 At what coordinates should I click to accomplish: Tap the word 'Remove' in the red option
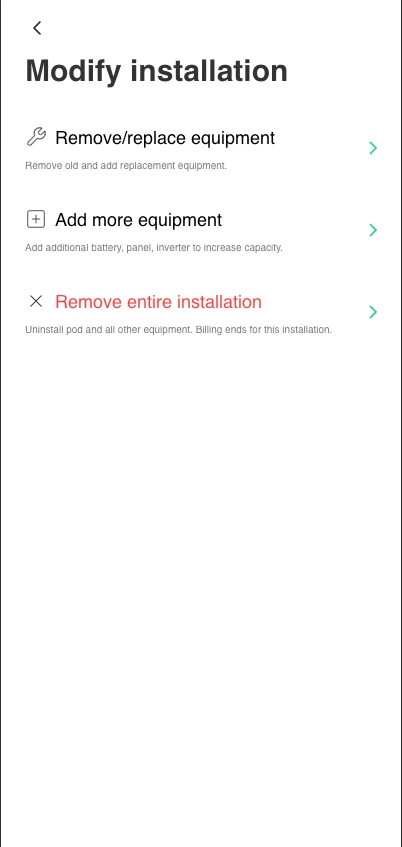[x=89, y=302]
